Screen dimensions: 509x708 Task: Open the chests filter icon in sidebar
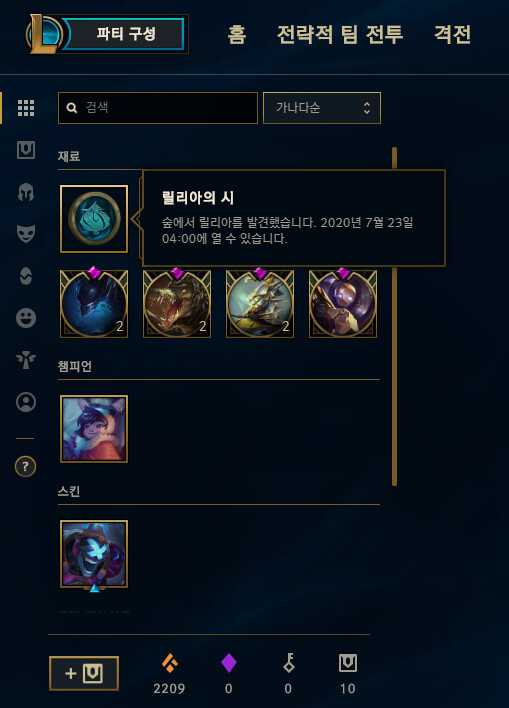tap(26, 150)
